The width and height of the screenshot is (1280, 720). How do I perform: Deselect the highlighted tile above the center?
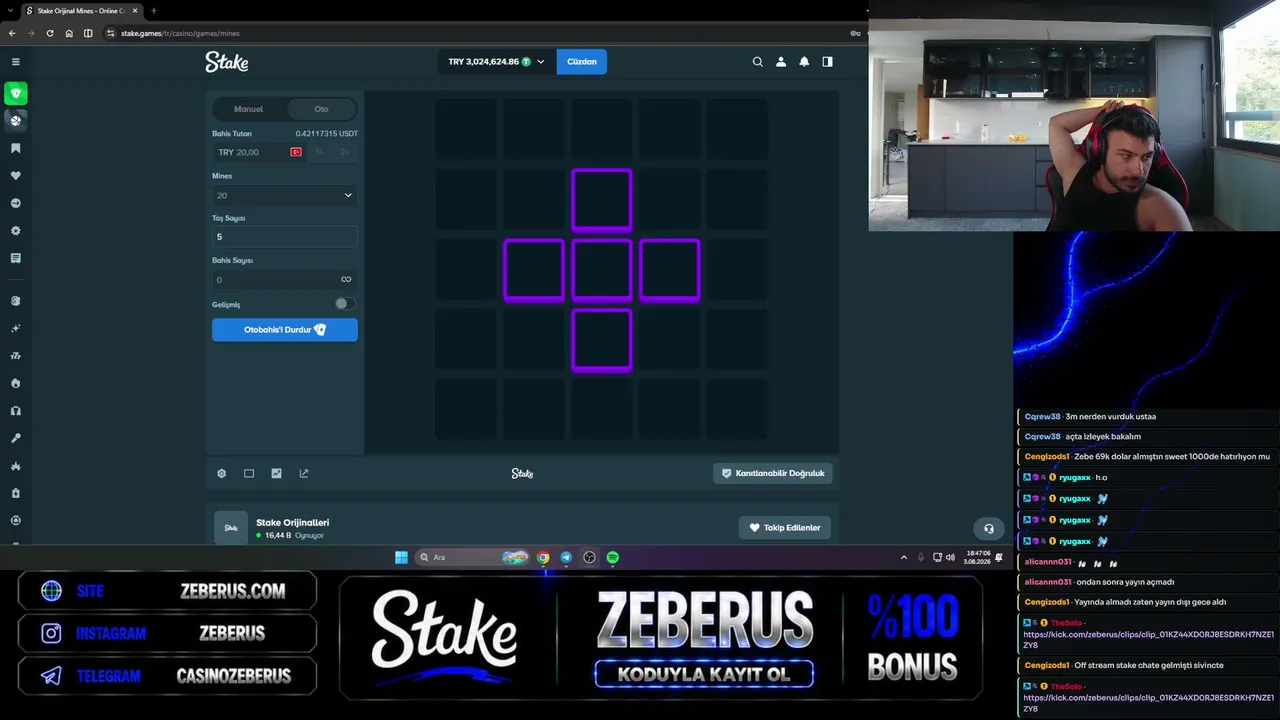(602, 200)
